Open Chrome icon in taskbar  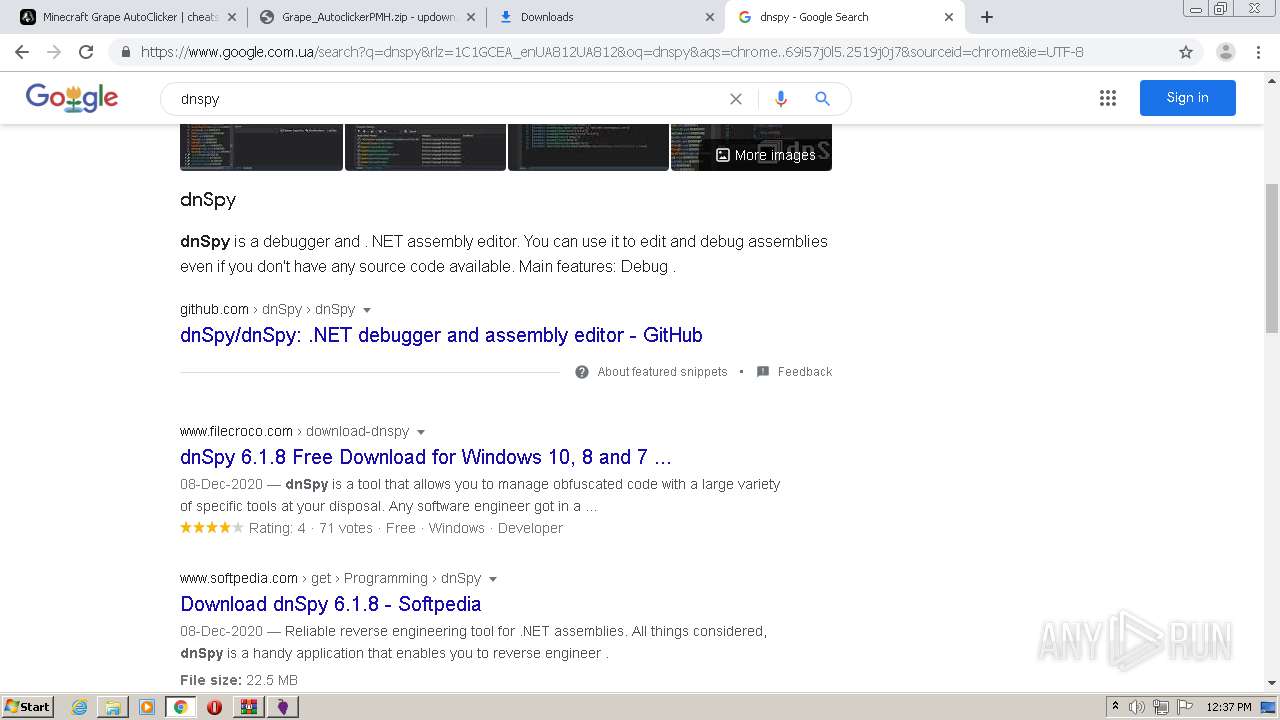coord(181,707)
